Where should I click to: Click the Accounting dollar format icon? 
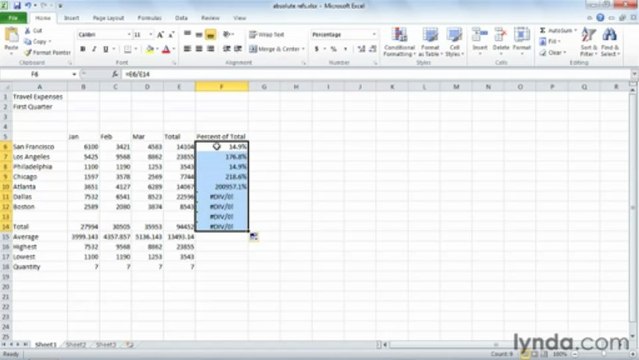pyautogui.click(x=317, y=49)
